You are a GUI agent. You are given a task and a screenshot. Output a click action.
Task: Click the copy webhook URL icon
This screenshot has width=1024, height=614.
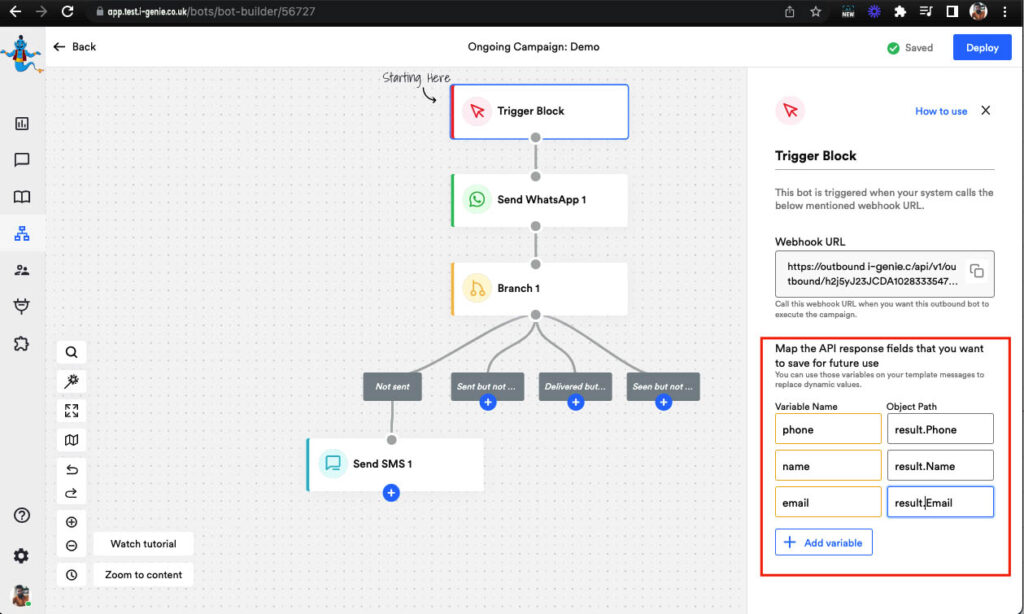977,272
